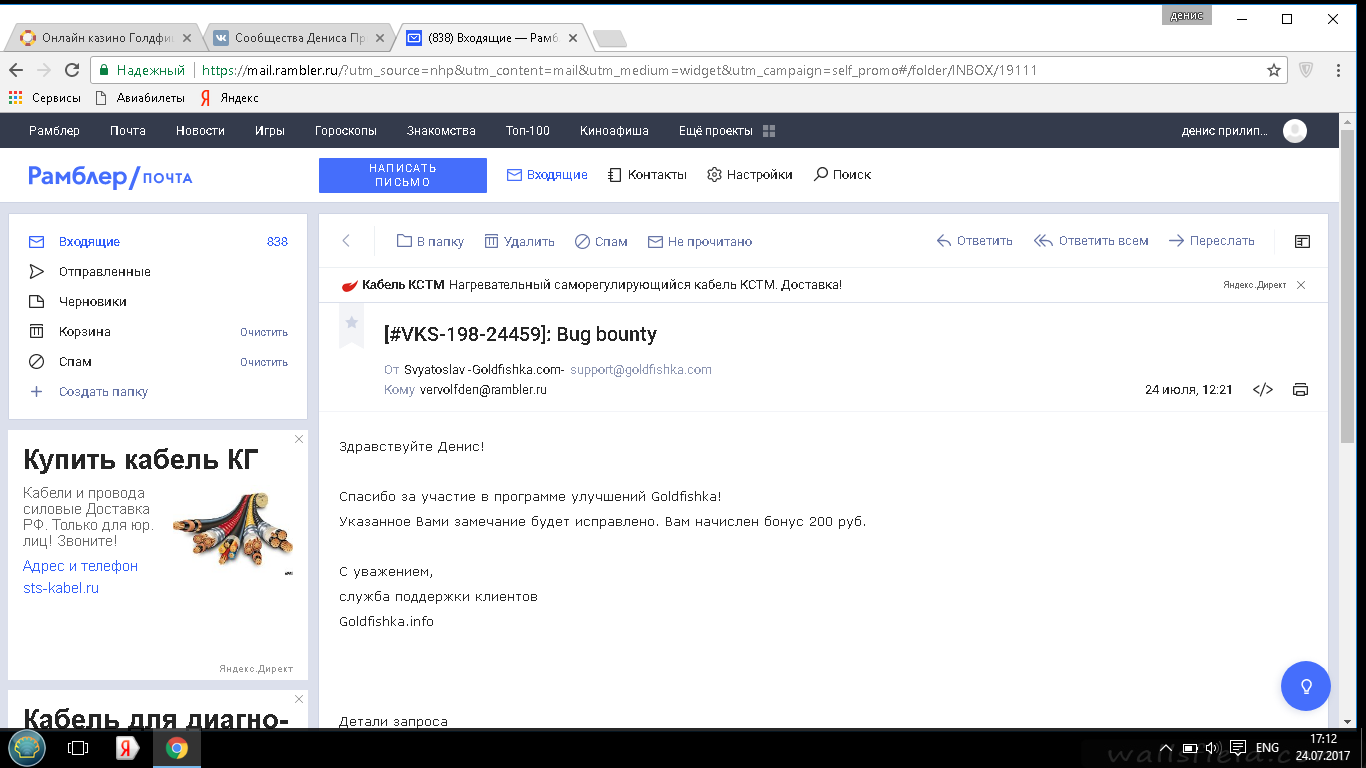Screen dimensions: 1366x768
Task: Click the address bar URL
Action: (x=620, y=71)
